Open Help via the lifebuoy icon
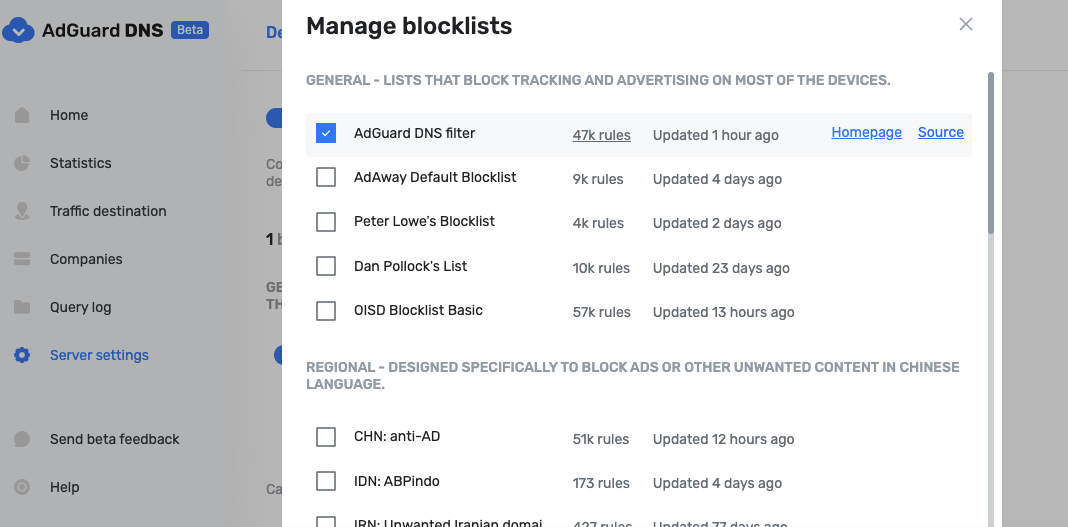Image resolution: width=1068 pixels, height=527 pixels. pyautogui.click(x=22, y=487)
